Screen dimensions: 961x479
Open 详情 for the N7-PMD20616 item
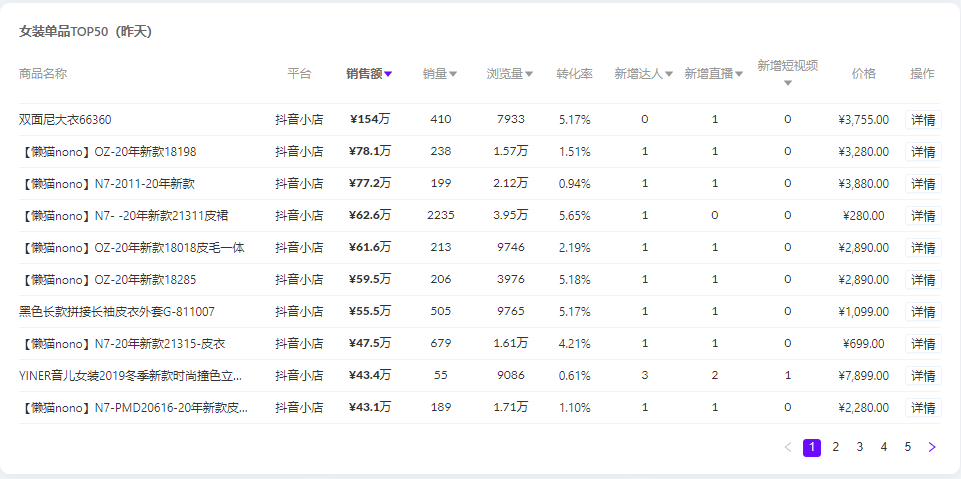point(922,408)
